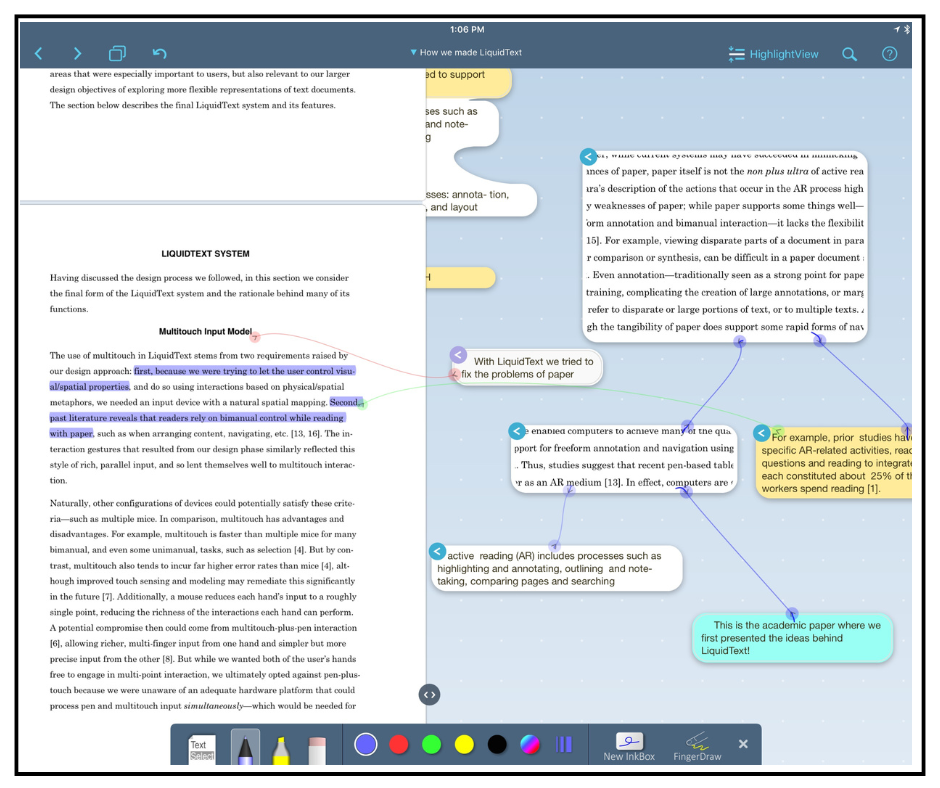Select the 'annota- tion, and layout' note
The height and width of the screenshot is (788, 940).
click(481, 201)
